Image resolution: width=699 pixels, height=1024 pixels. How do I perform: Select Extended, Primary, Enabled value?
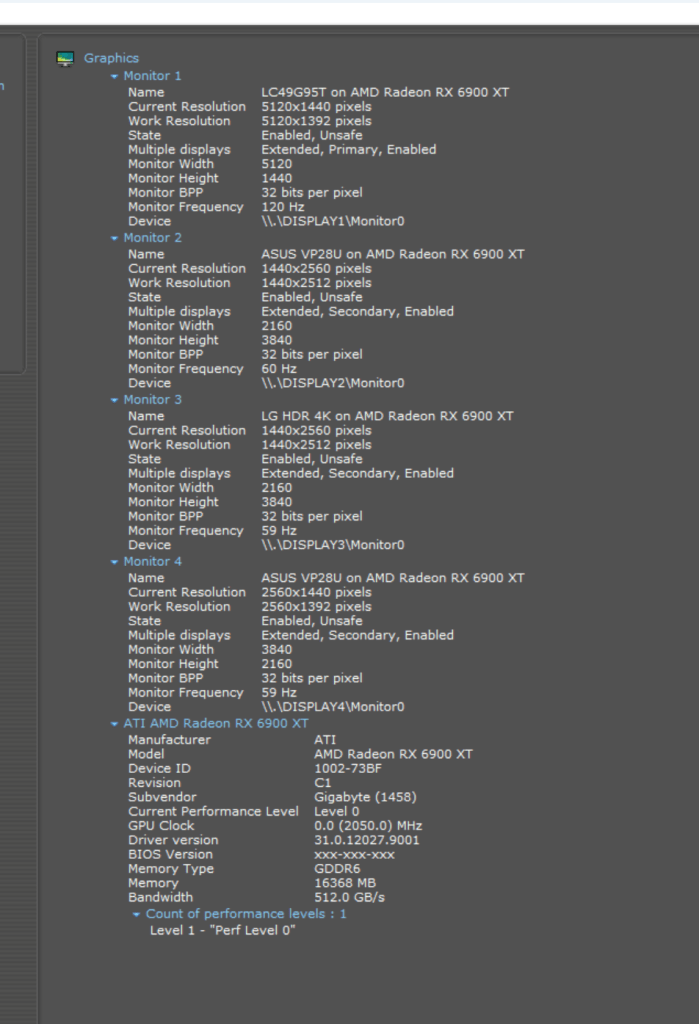click(349, 150)
